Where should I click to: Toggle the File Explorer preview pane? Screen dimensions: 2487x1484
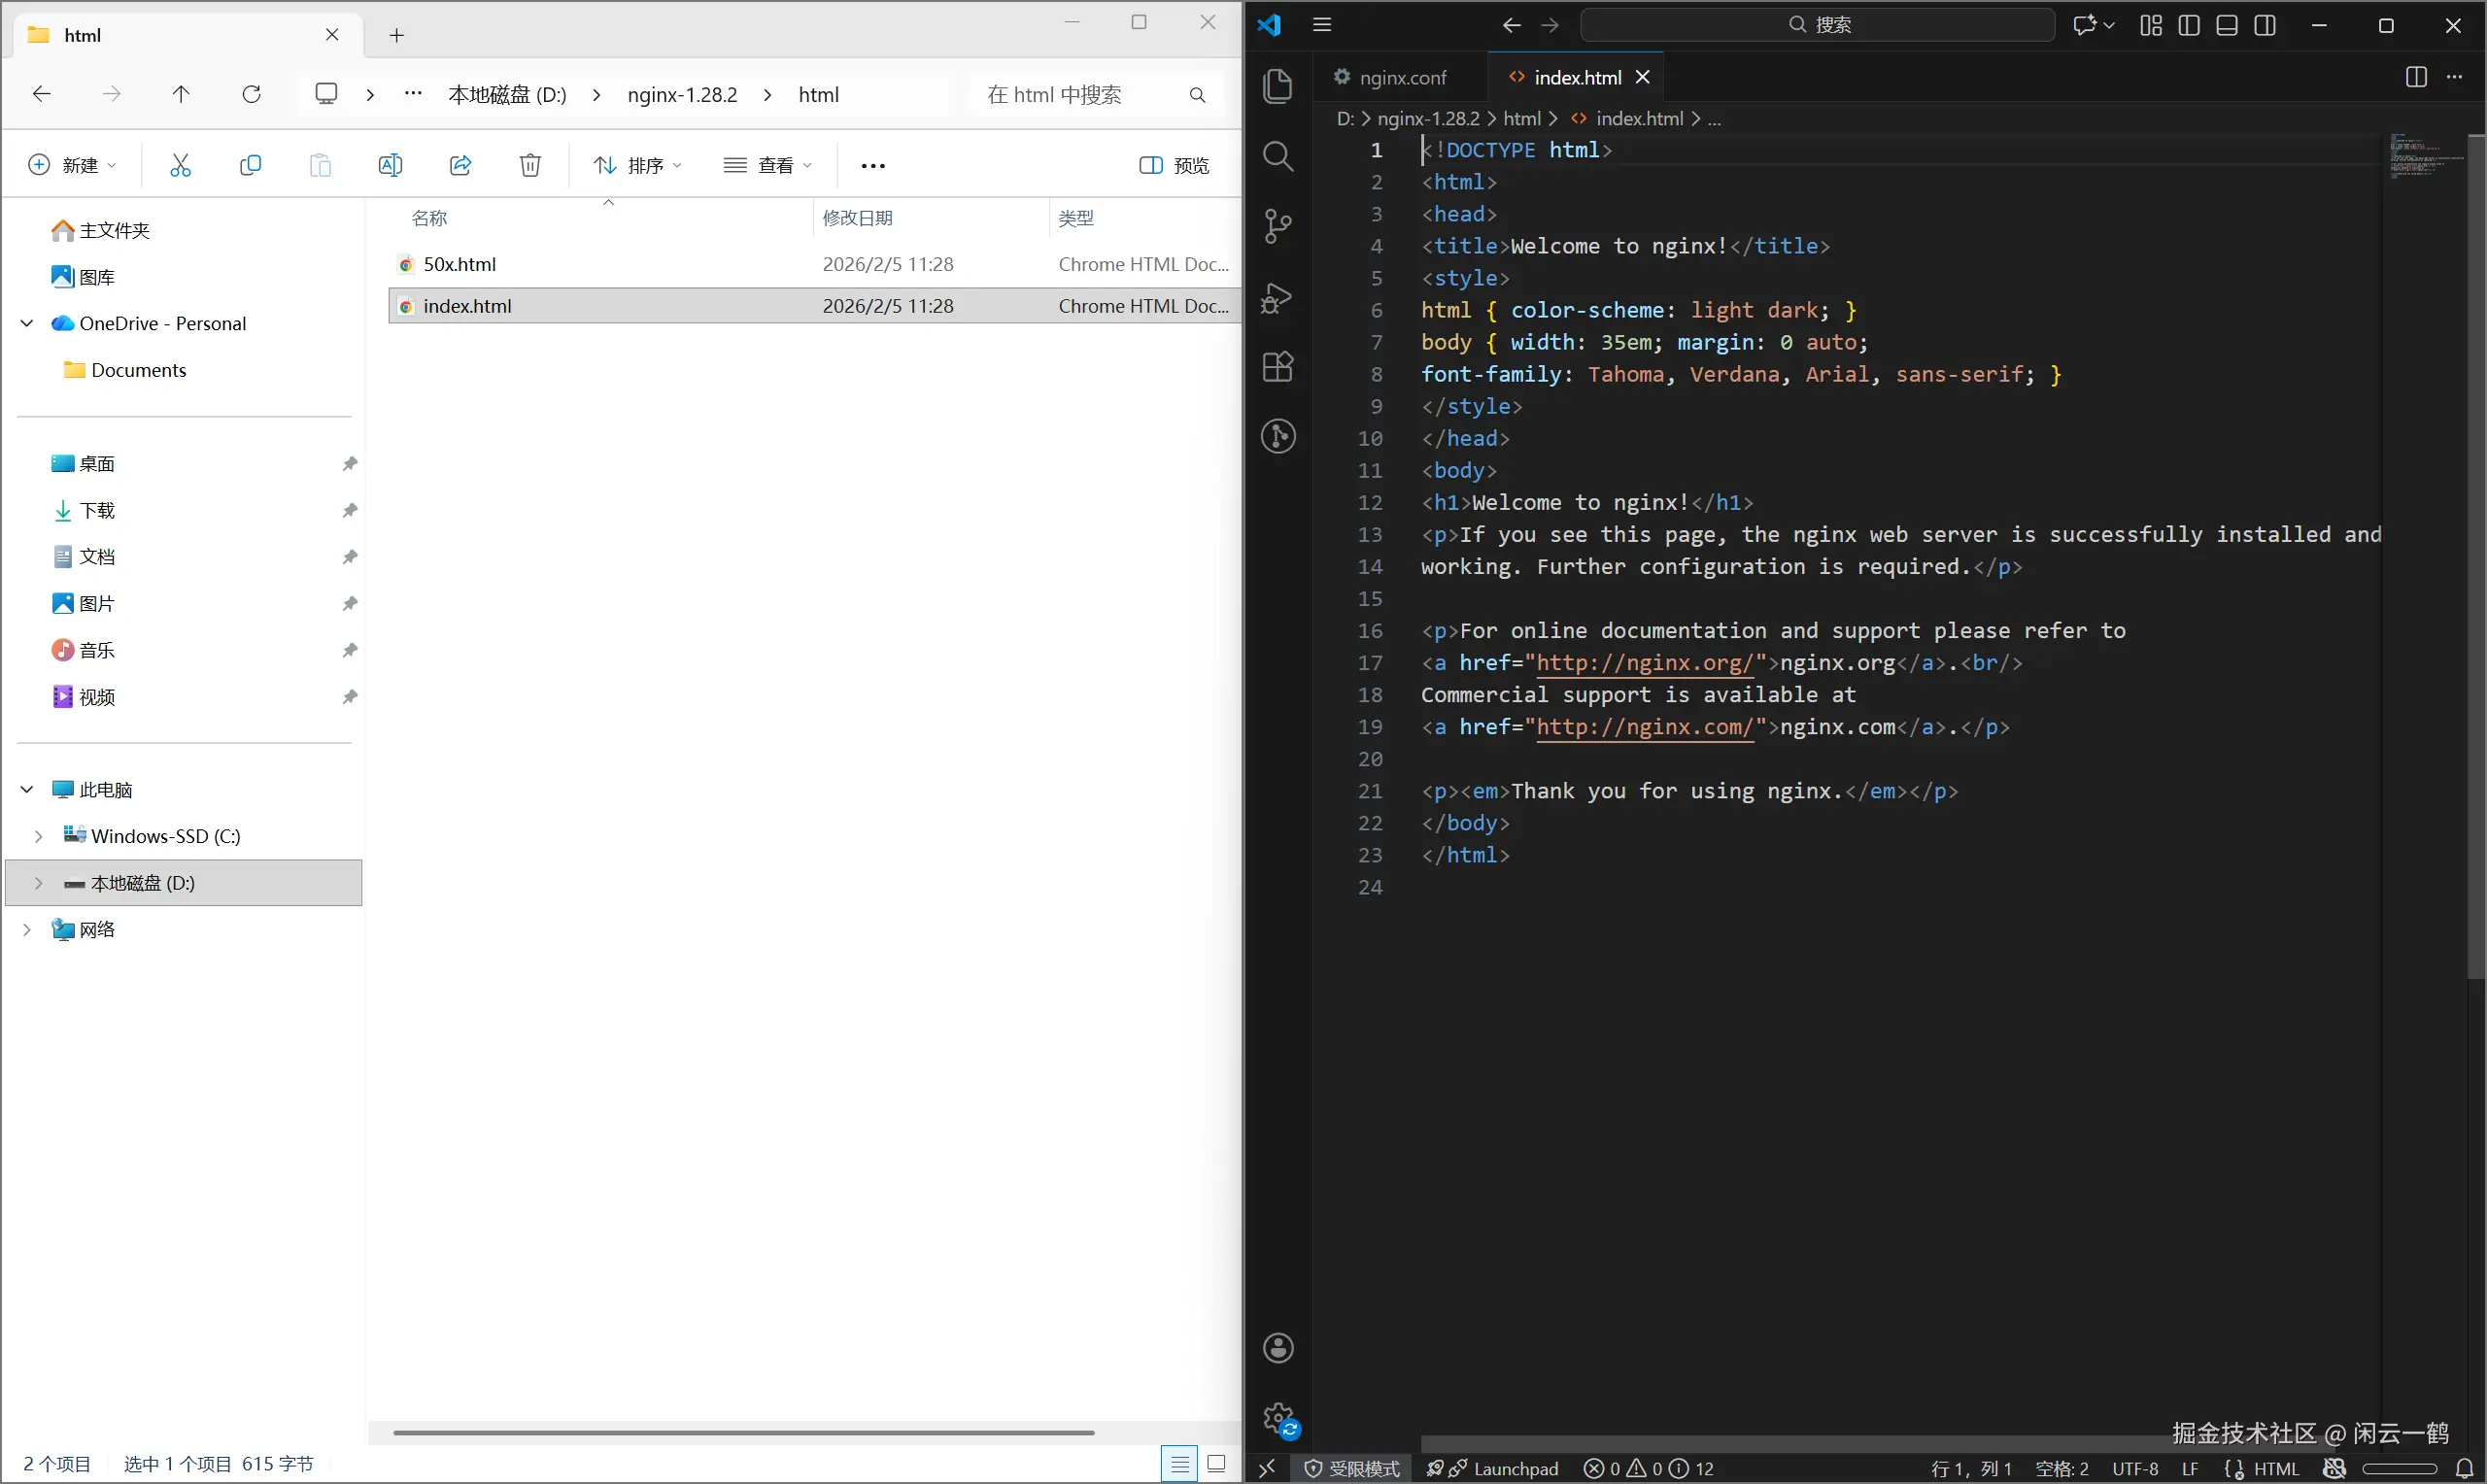tap(1174, 165)
